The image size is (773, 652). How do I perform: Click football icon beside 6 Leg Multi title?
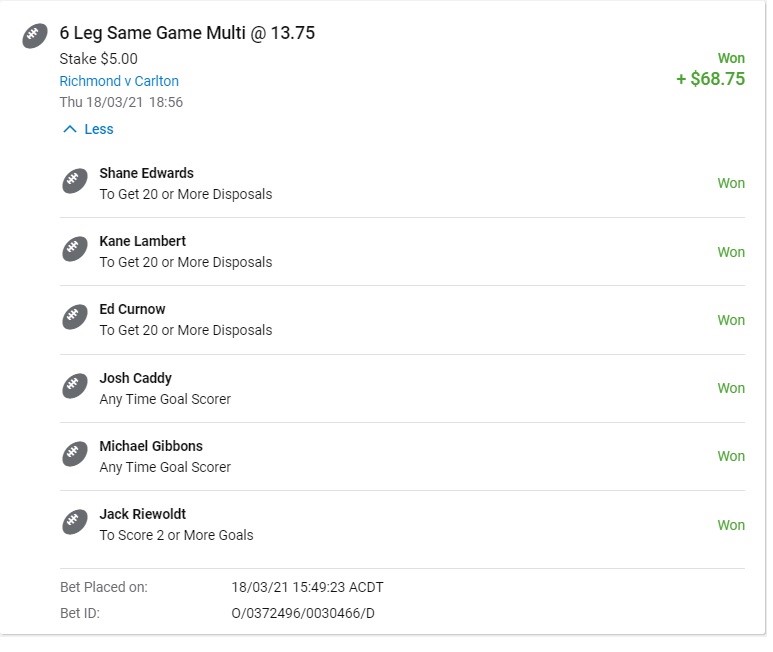click(x=35, y=36)
